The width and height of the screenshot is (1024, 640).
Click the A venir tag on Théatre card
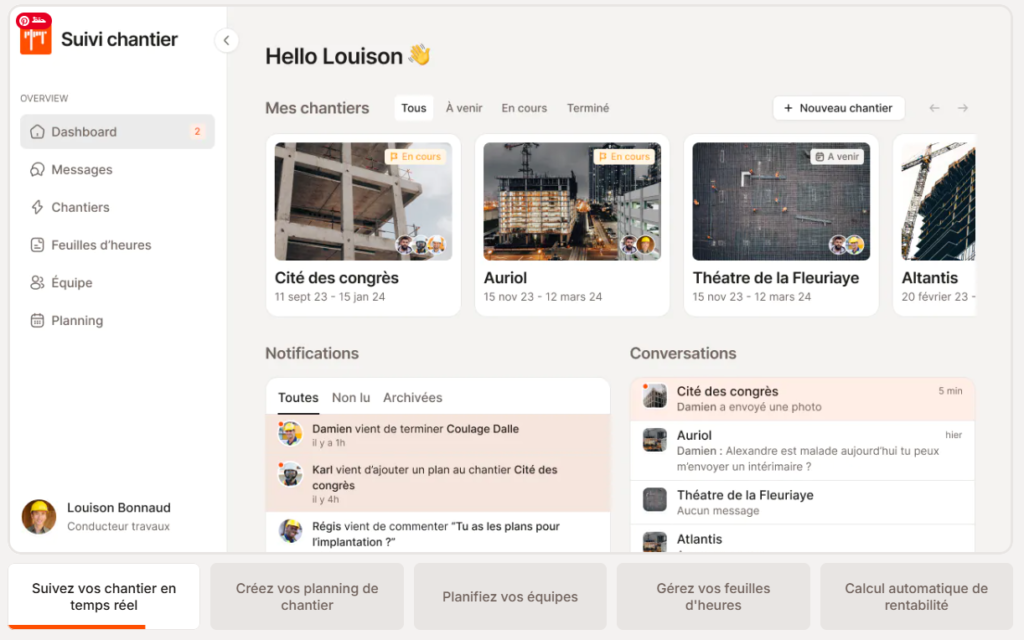(x=837, y=157)
